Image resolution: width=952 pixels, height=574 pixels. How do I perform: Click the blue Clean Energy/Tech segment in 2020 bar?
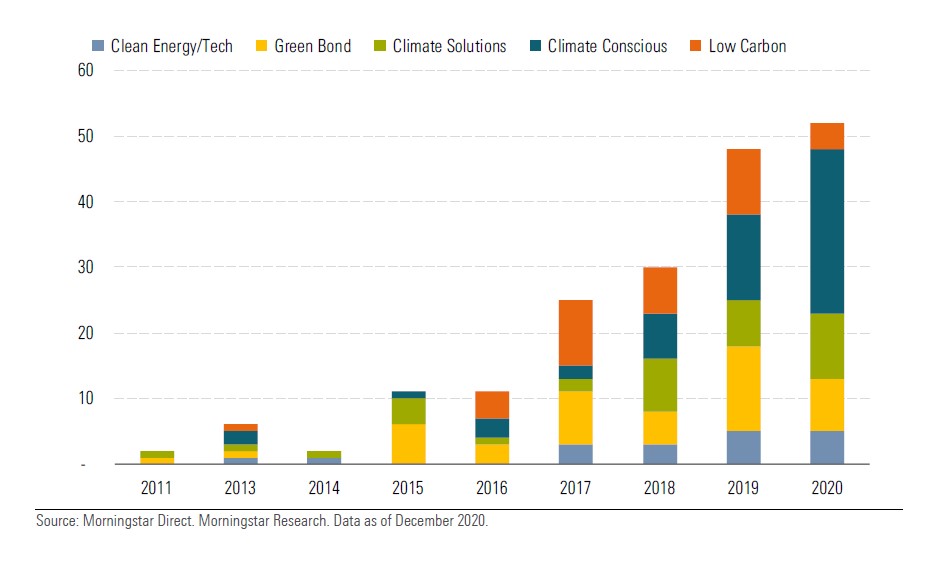(827, 447)
